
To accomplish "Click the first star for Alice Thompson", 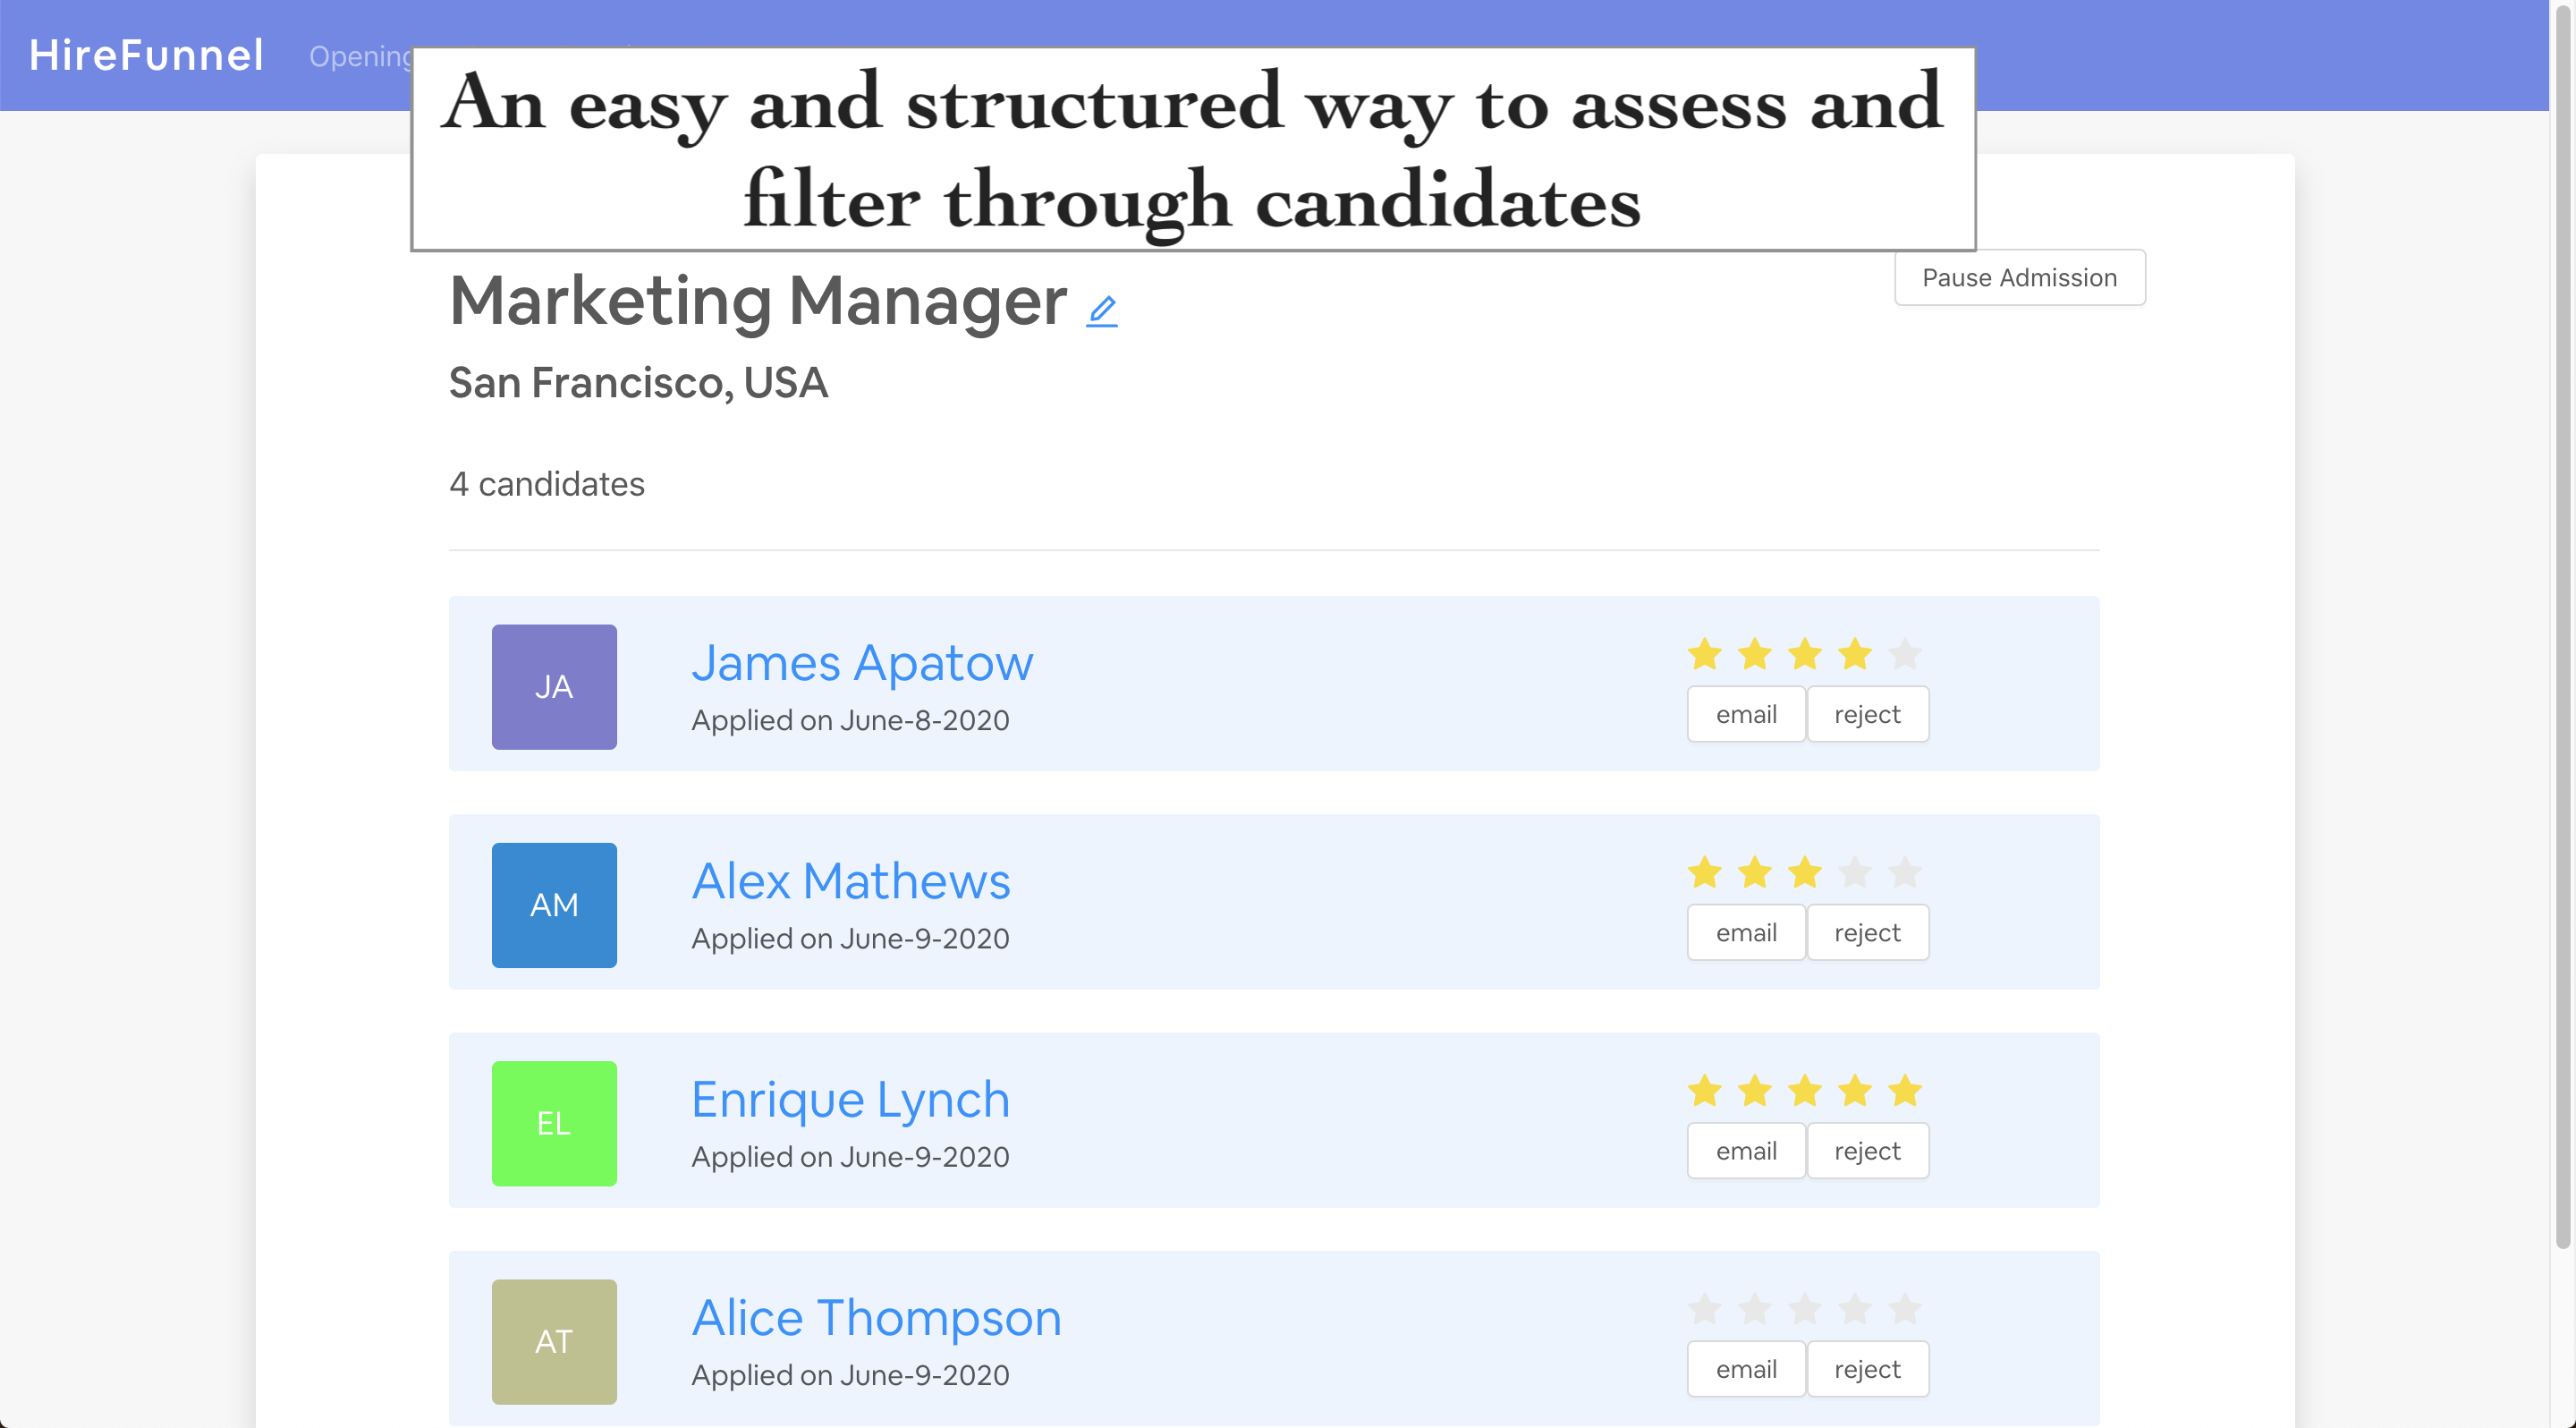I will pos(1704,1309).
